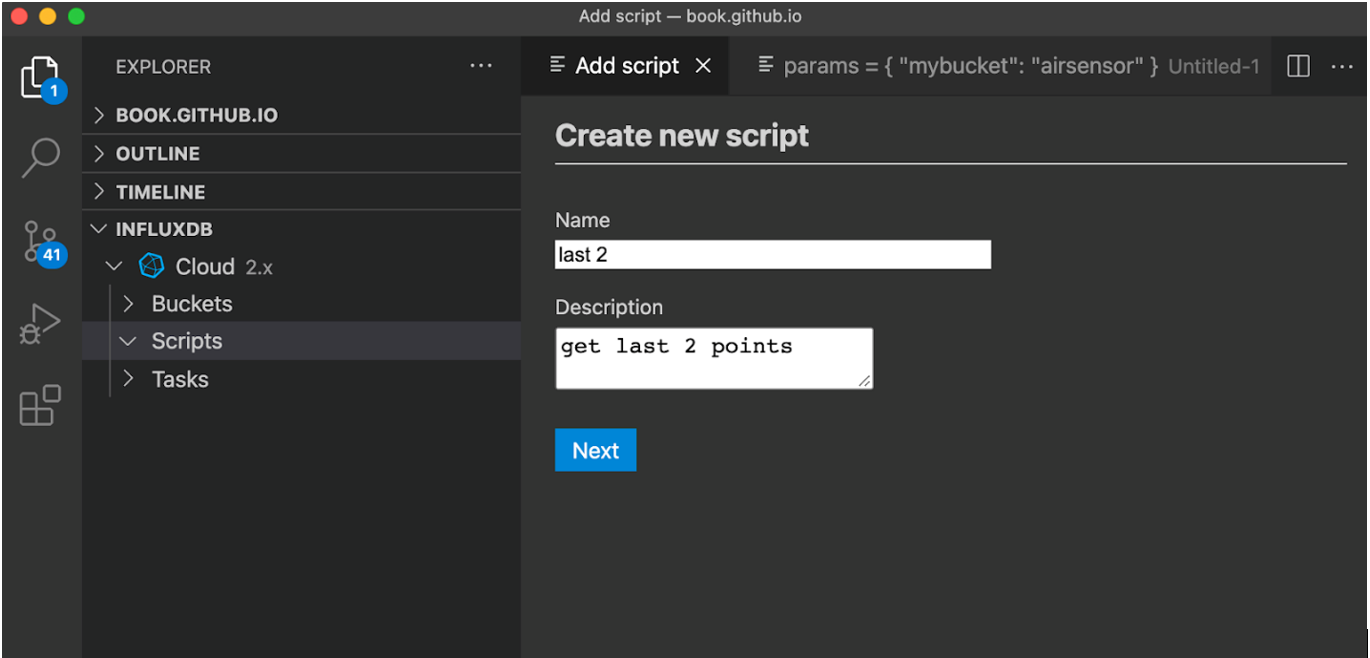Close the Add script tab
This screenshot has width=1370, height=658.
point(703,65)
